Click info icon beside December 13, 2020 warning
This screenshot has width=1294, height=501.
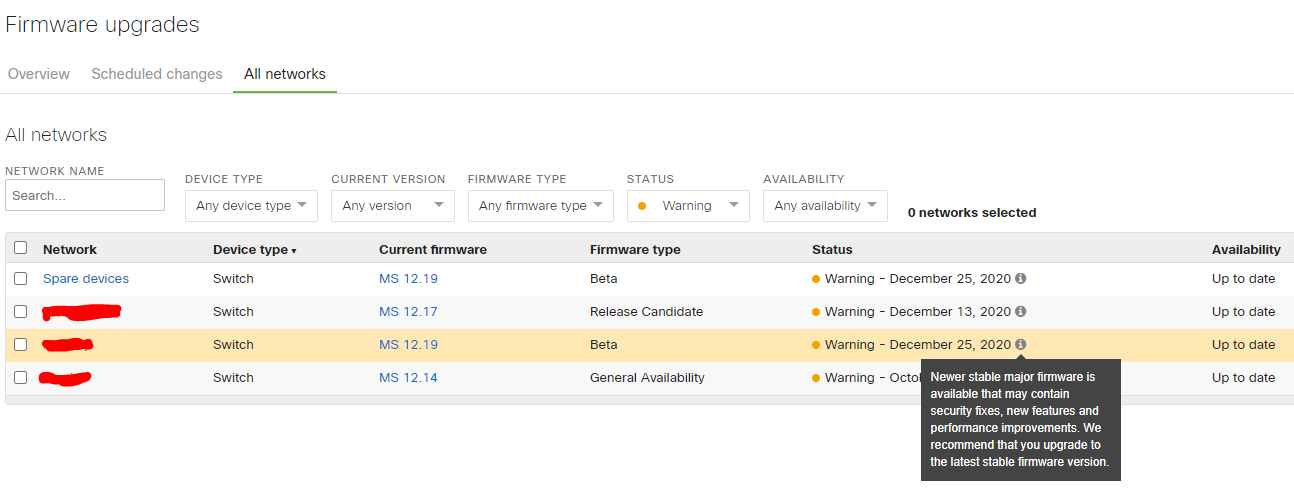(1020, 312)
